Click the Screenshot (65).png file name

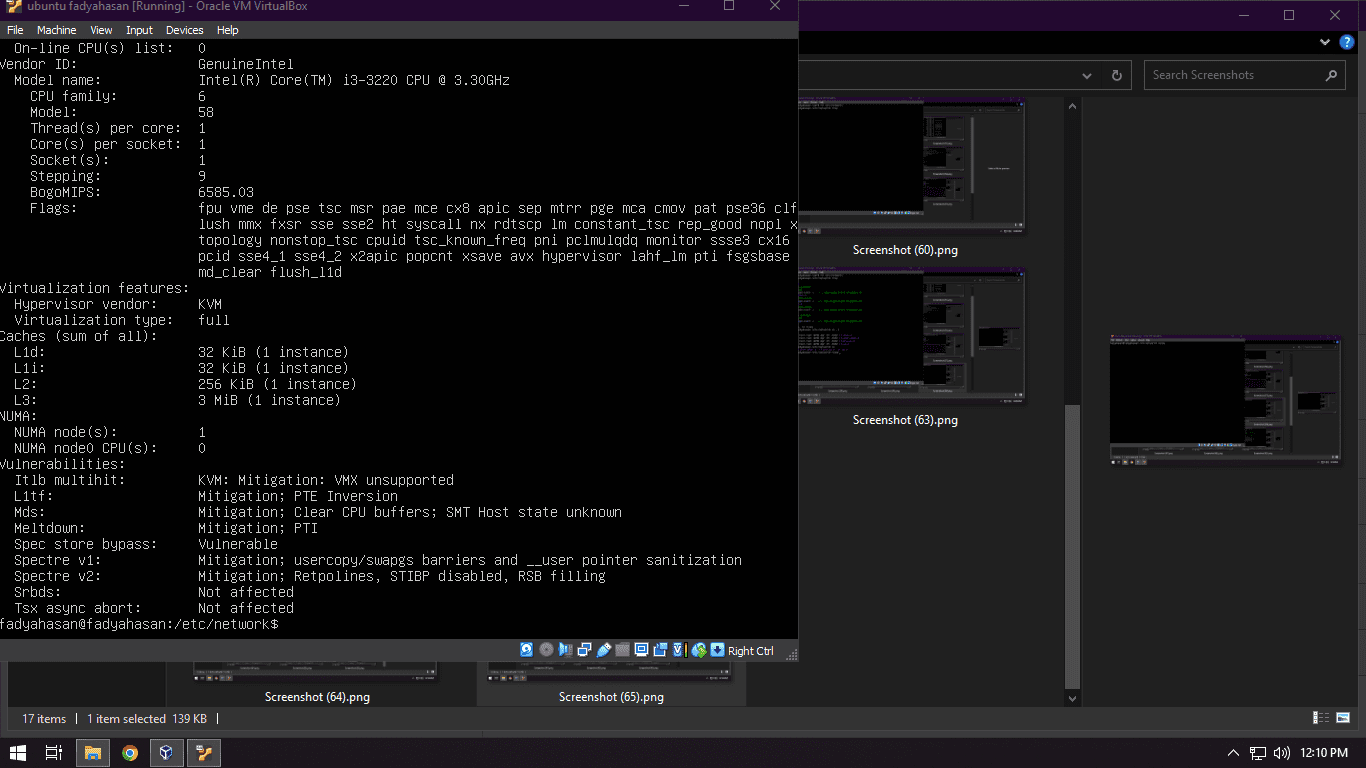pyautogui.click(x=611, y=697)
